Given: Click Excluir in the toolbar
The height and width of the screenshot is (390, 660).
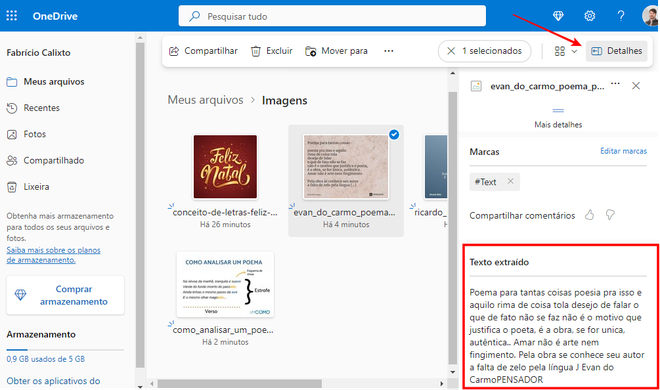Looking at the screenshot, I should [x=271, y=51].
